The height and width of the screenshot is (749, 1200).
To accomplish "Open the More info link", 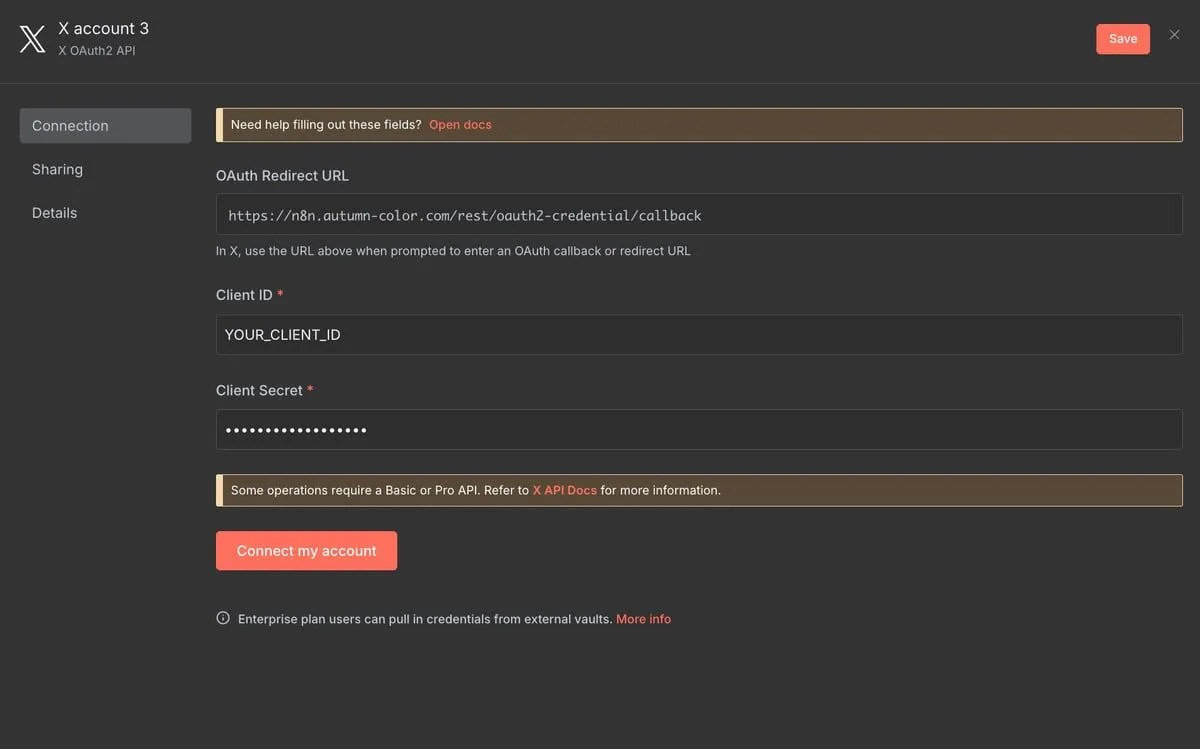I will tap(643, 619).
